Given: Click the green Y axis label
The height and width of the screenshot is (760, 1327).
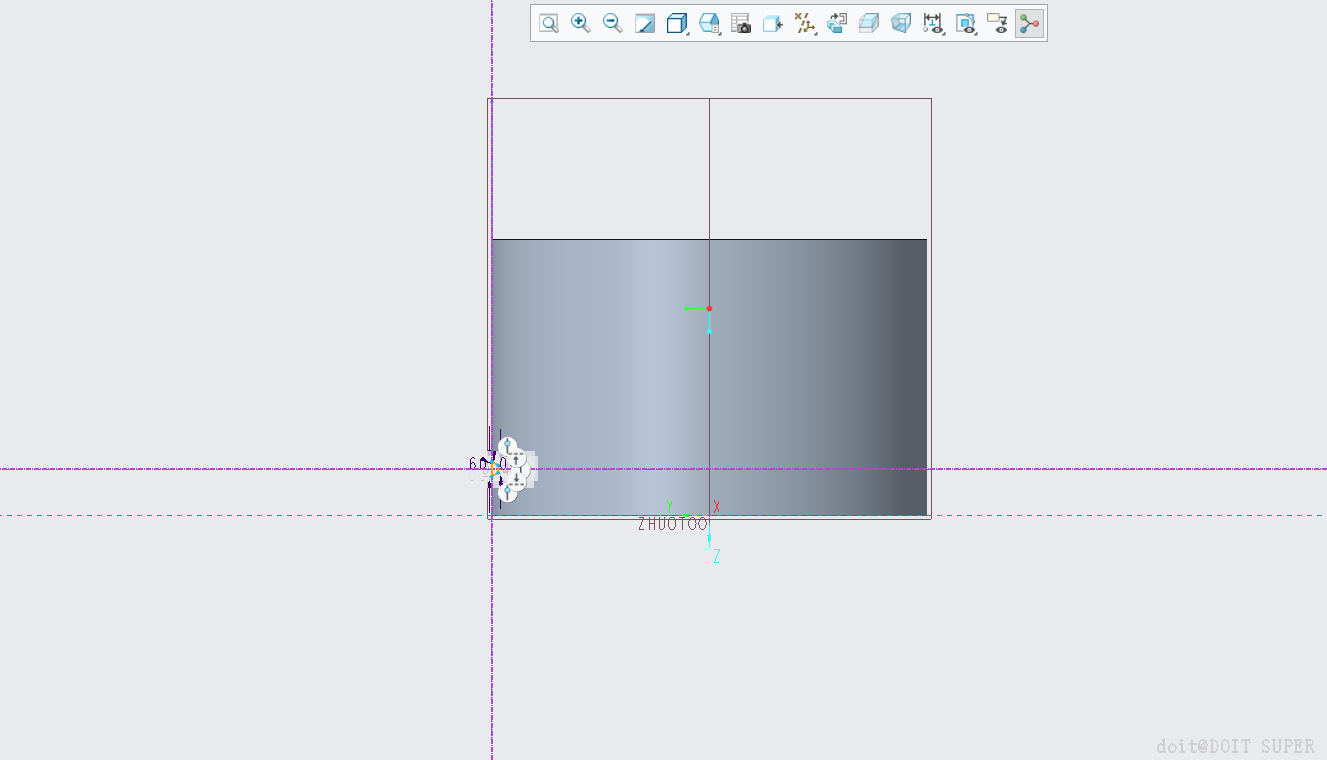Looking at the screenshot, I should click(x=669, y=507).
